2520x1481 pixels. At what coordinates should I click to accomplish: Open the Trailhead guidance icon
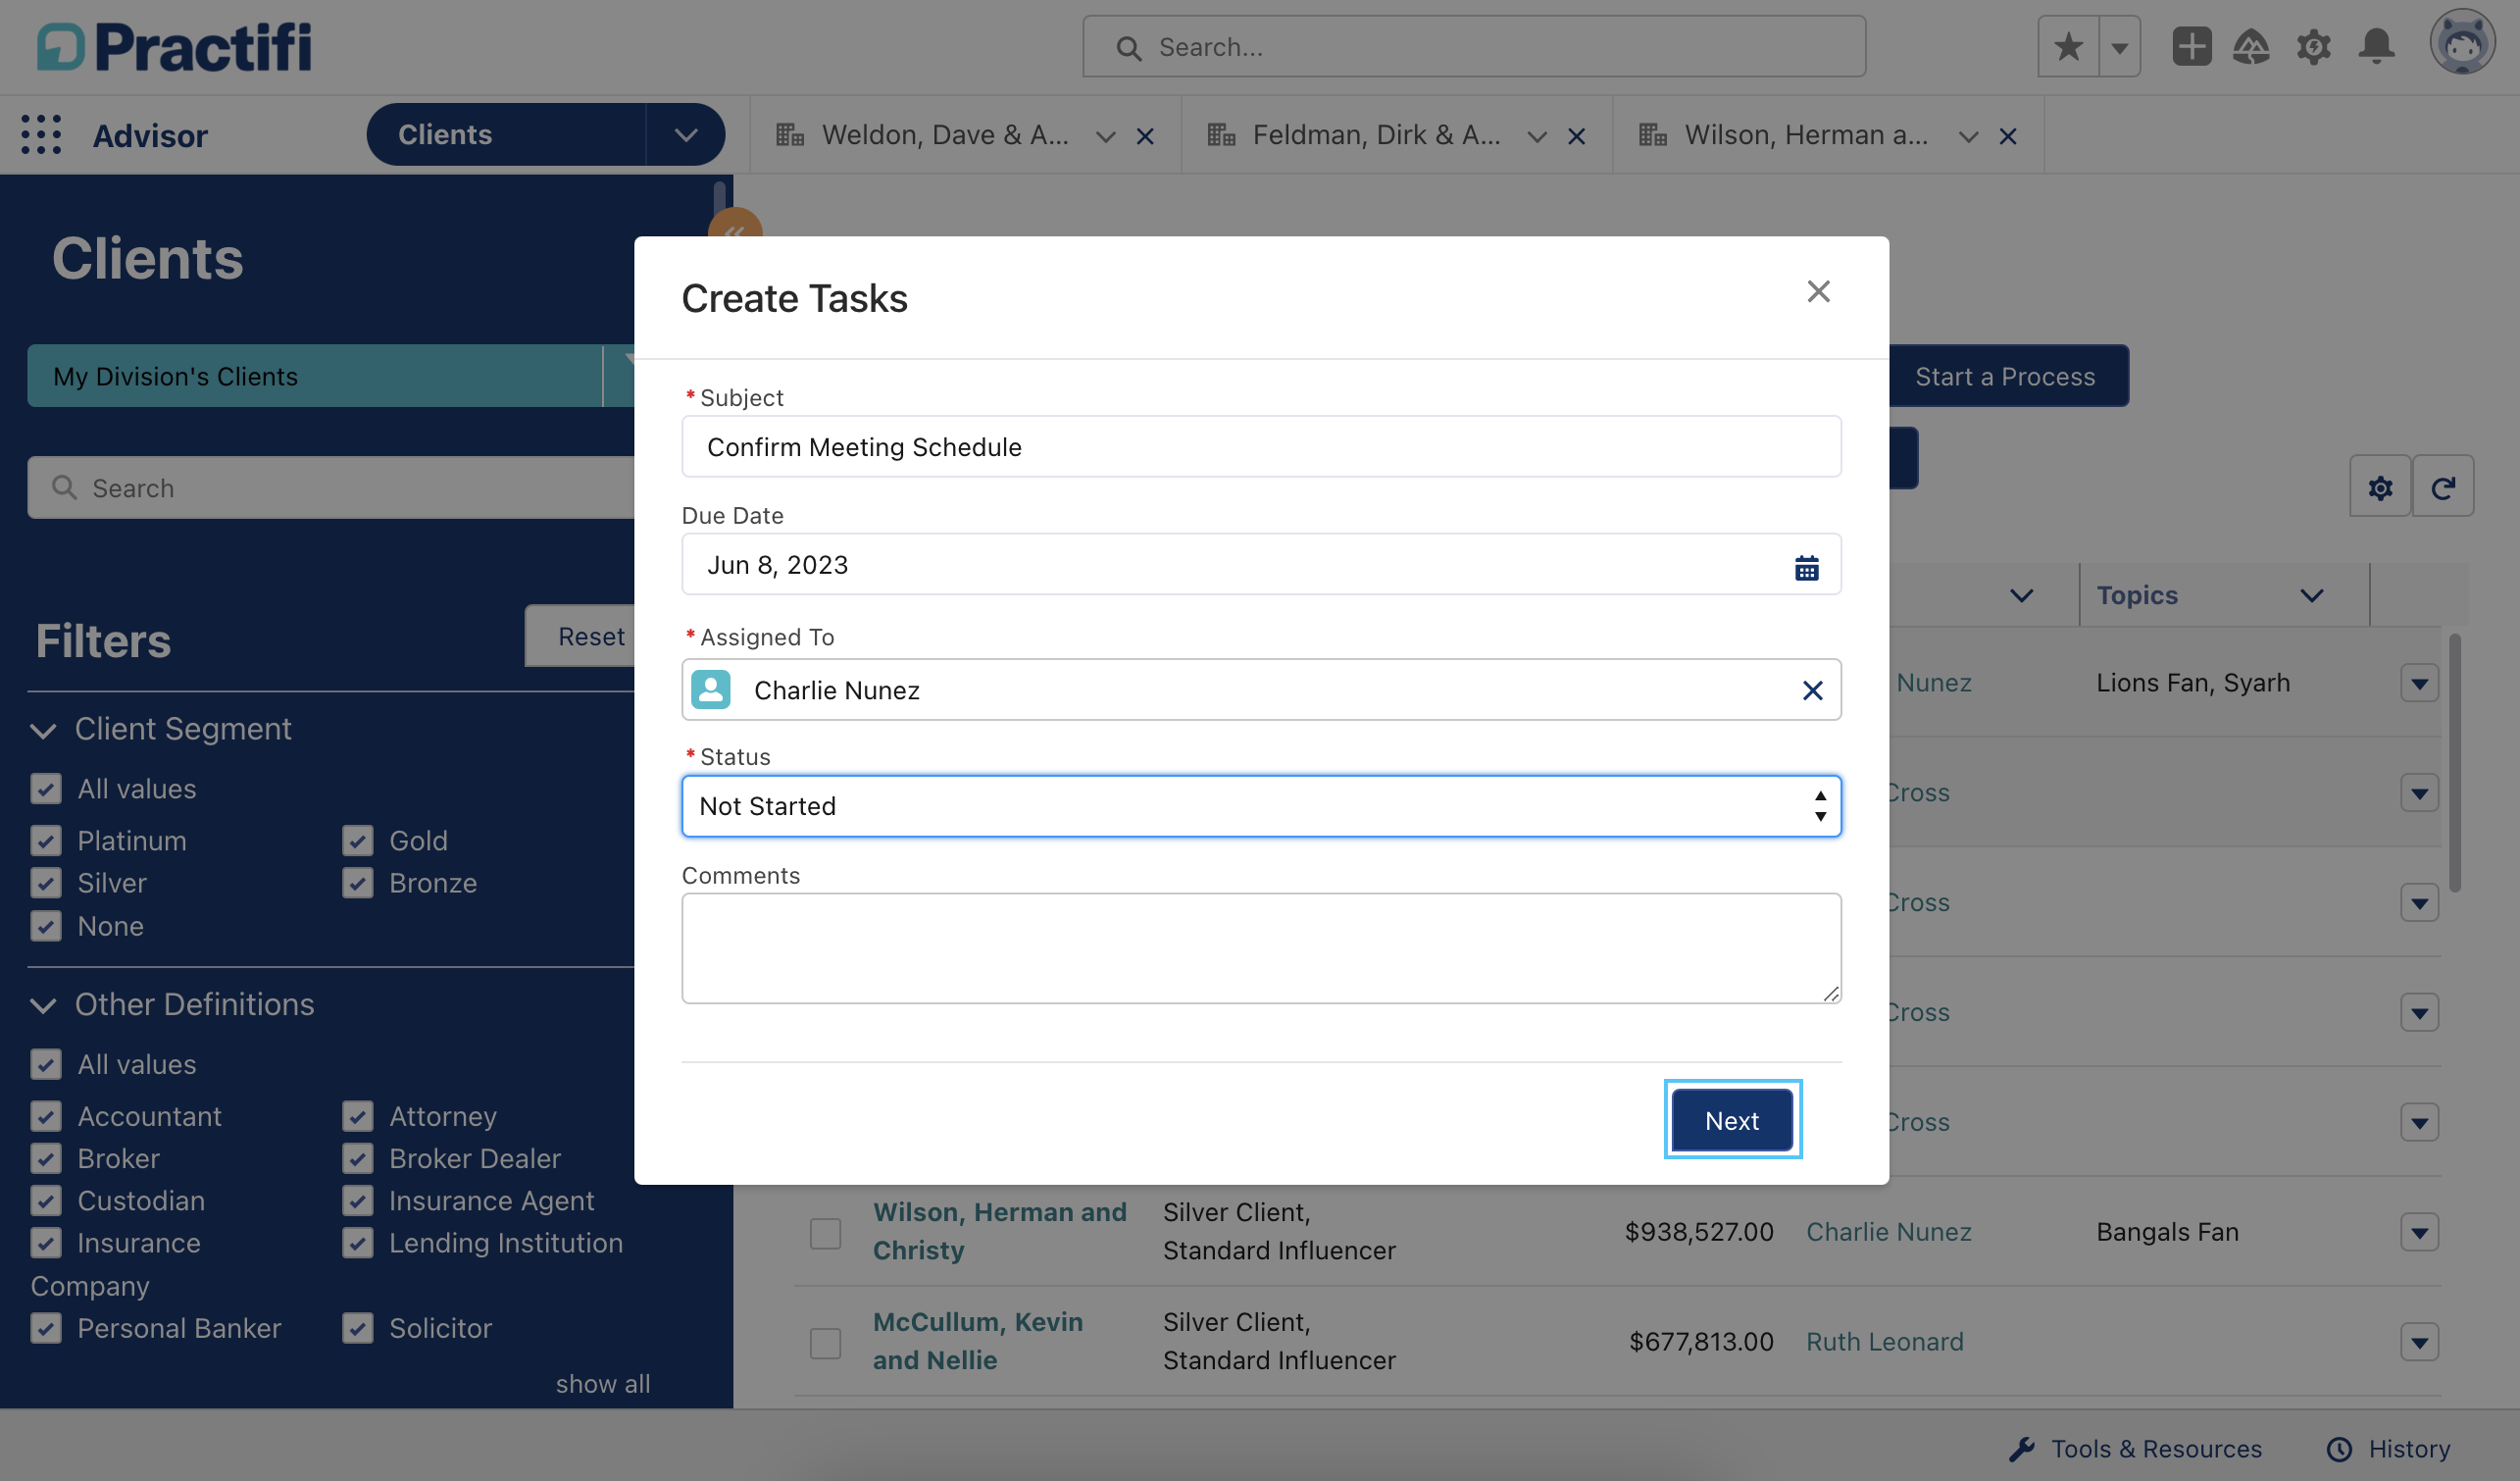pyautogui.click(x=2251, y=47)
